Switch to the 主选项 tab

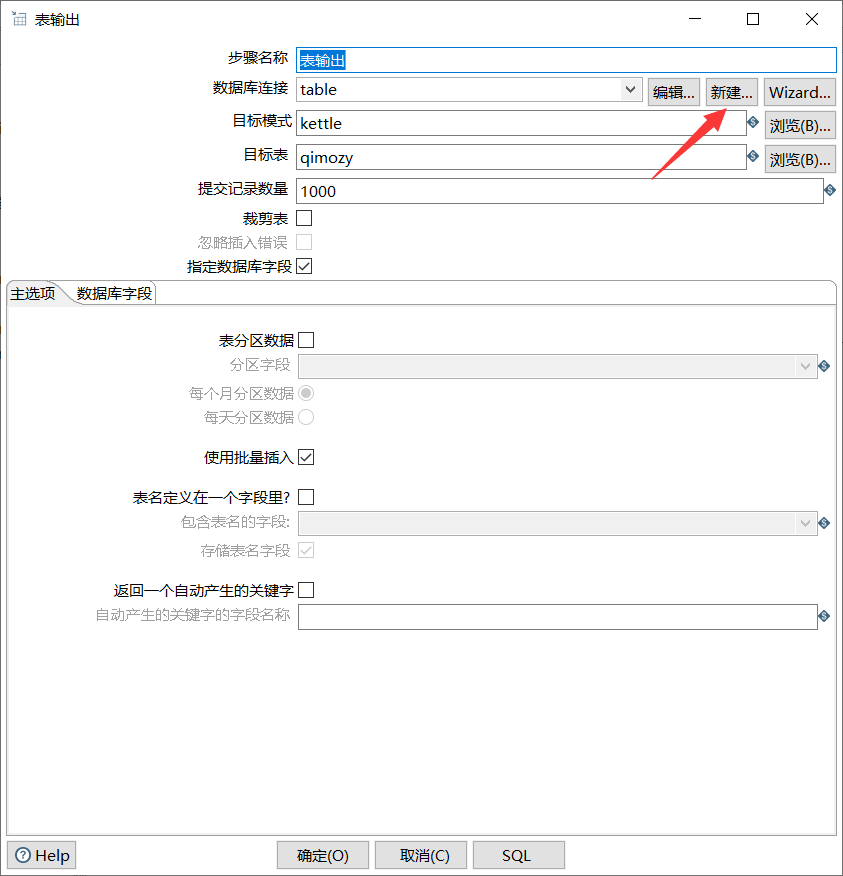33,293
